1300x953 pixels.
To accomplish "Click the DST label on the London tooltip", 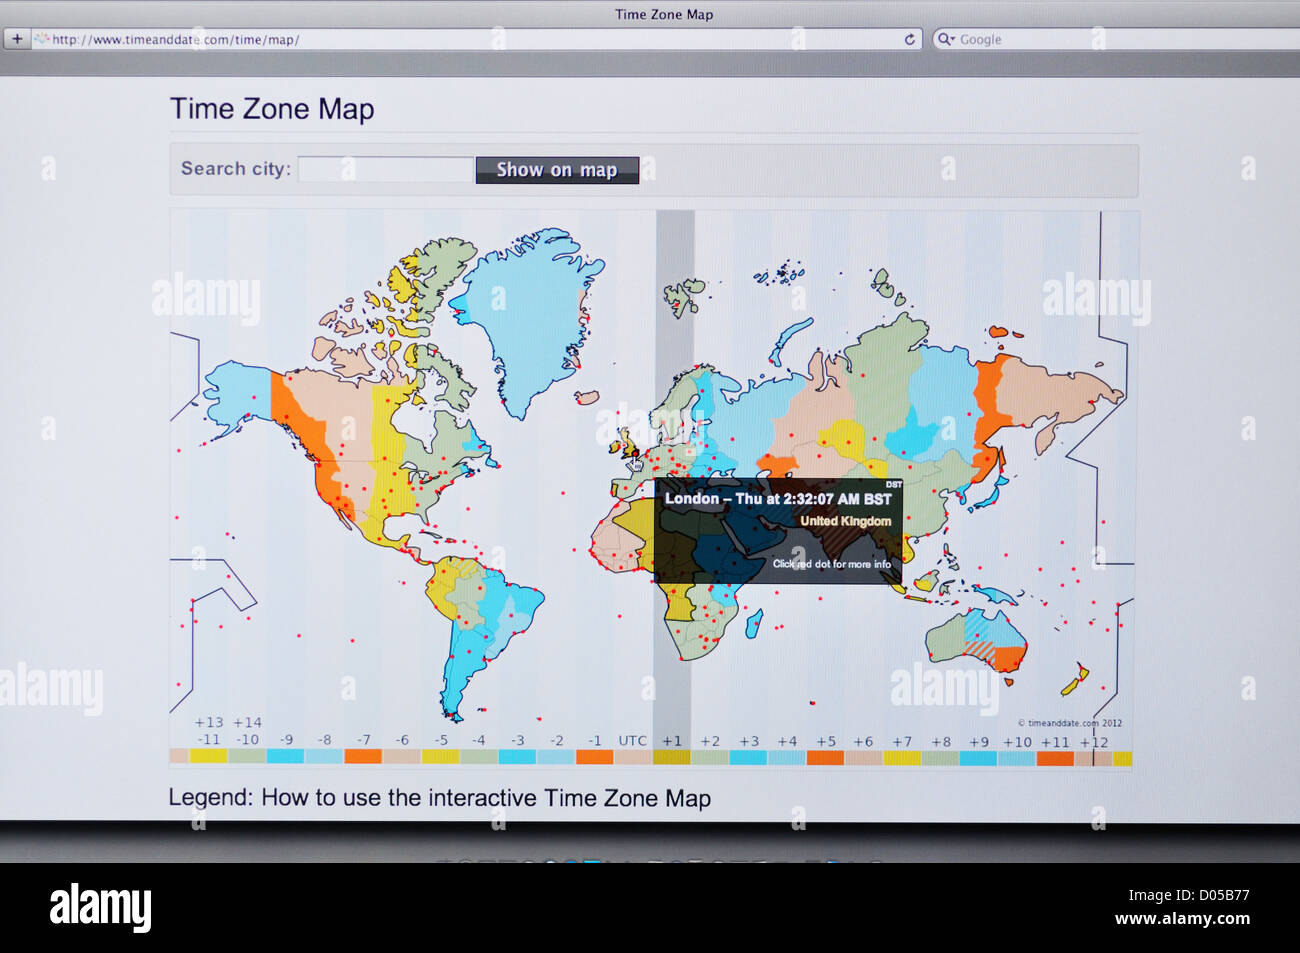I will [x=892, y=483].
